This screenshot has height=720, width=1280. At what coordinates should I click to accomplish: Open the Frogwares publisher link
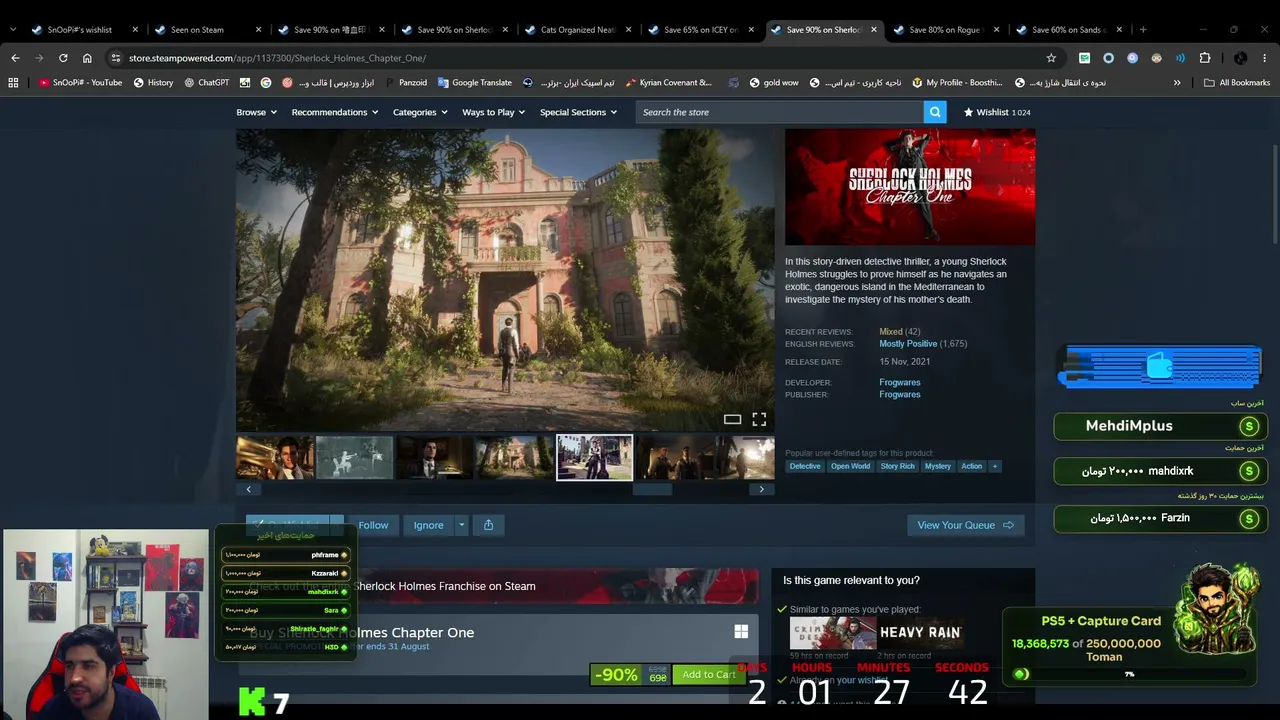click(x=900, y=395)
